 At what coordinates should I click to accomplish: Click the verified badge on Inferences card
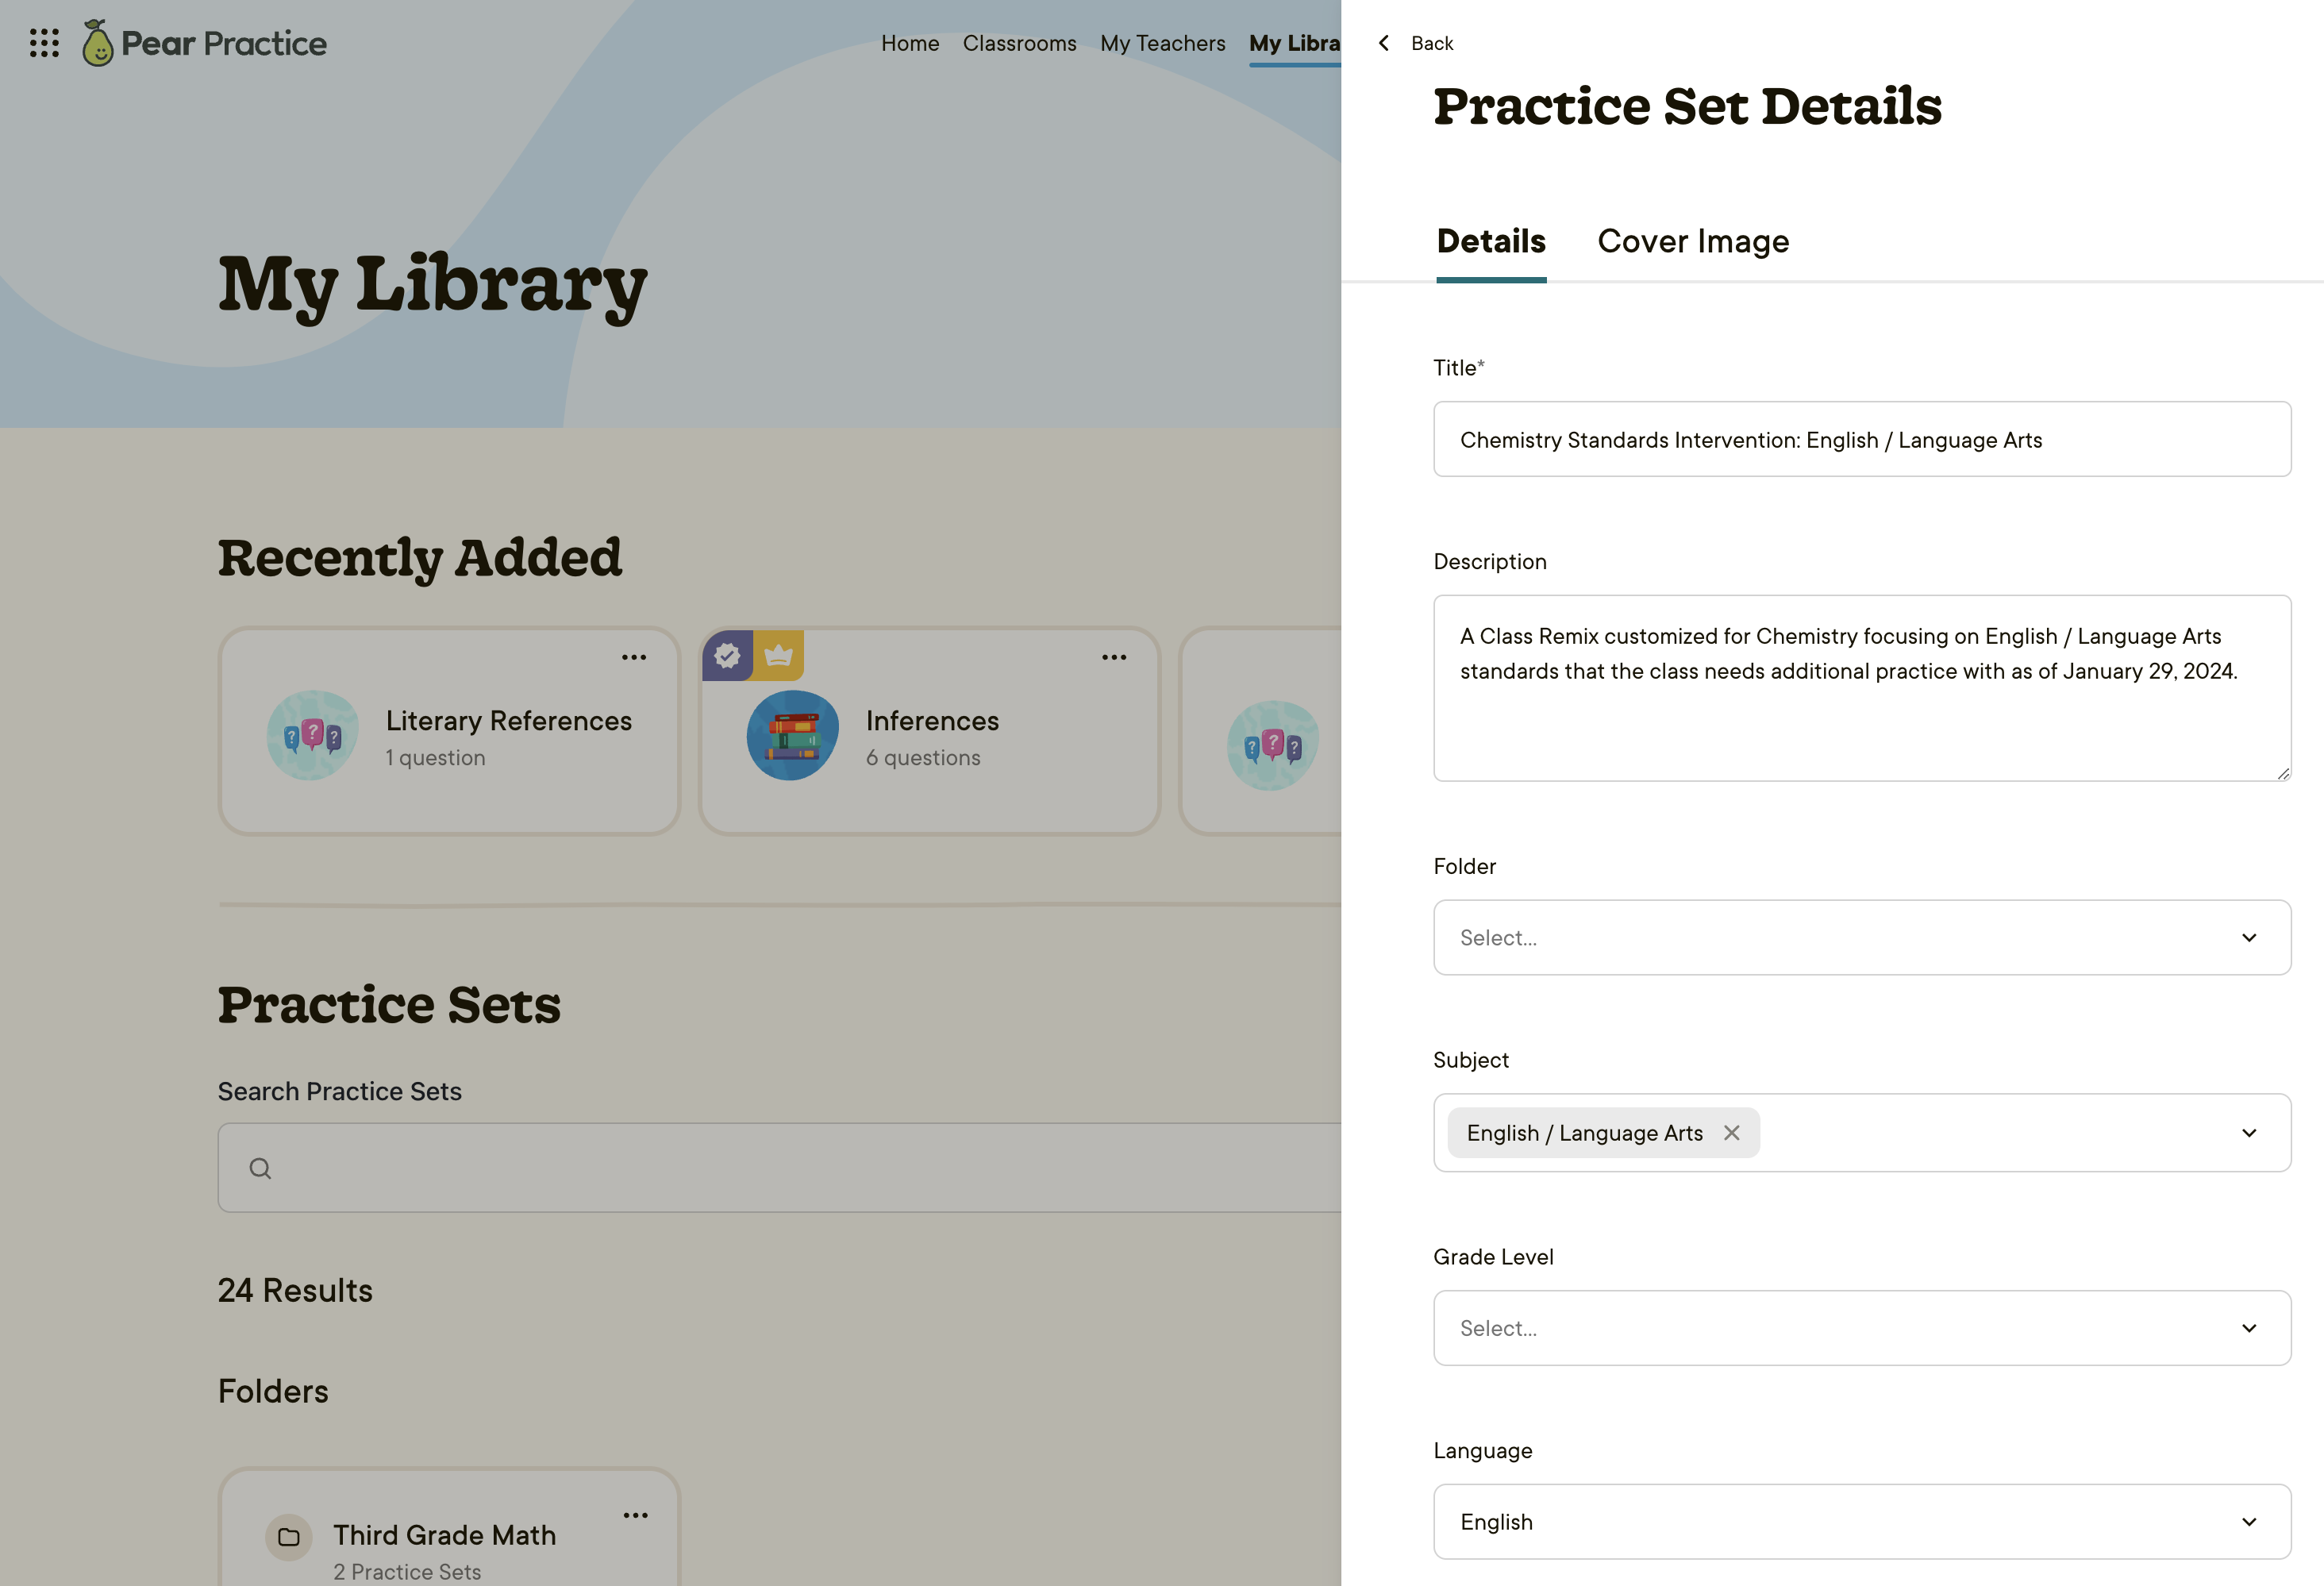727,656
